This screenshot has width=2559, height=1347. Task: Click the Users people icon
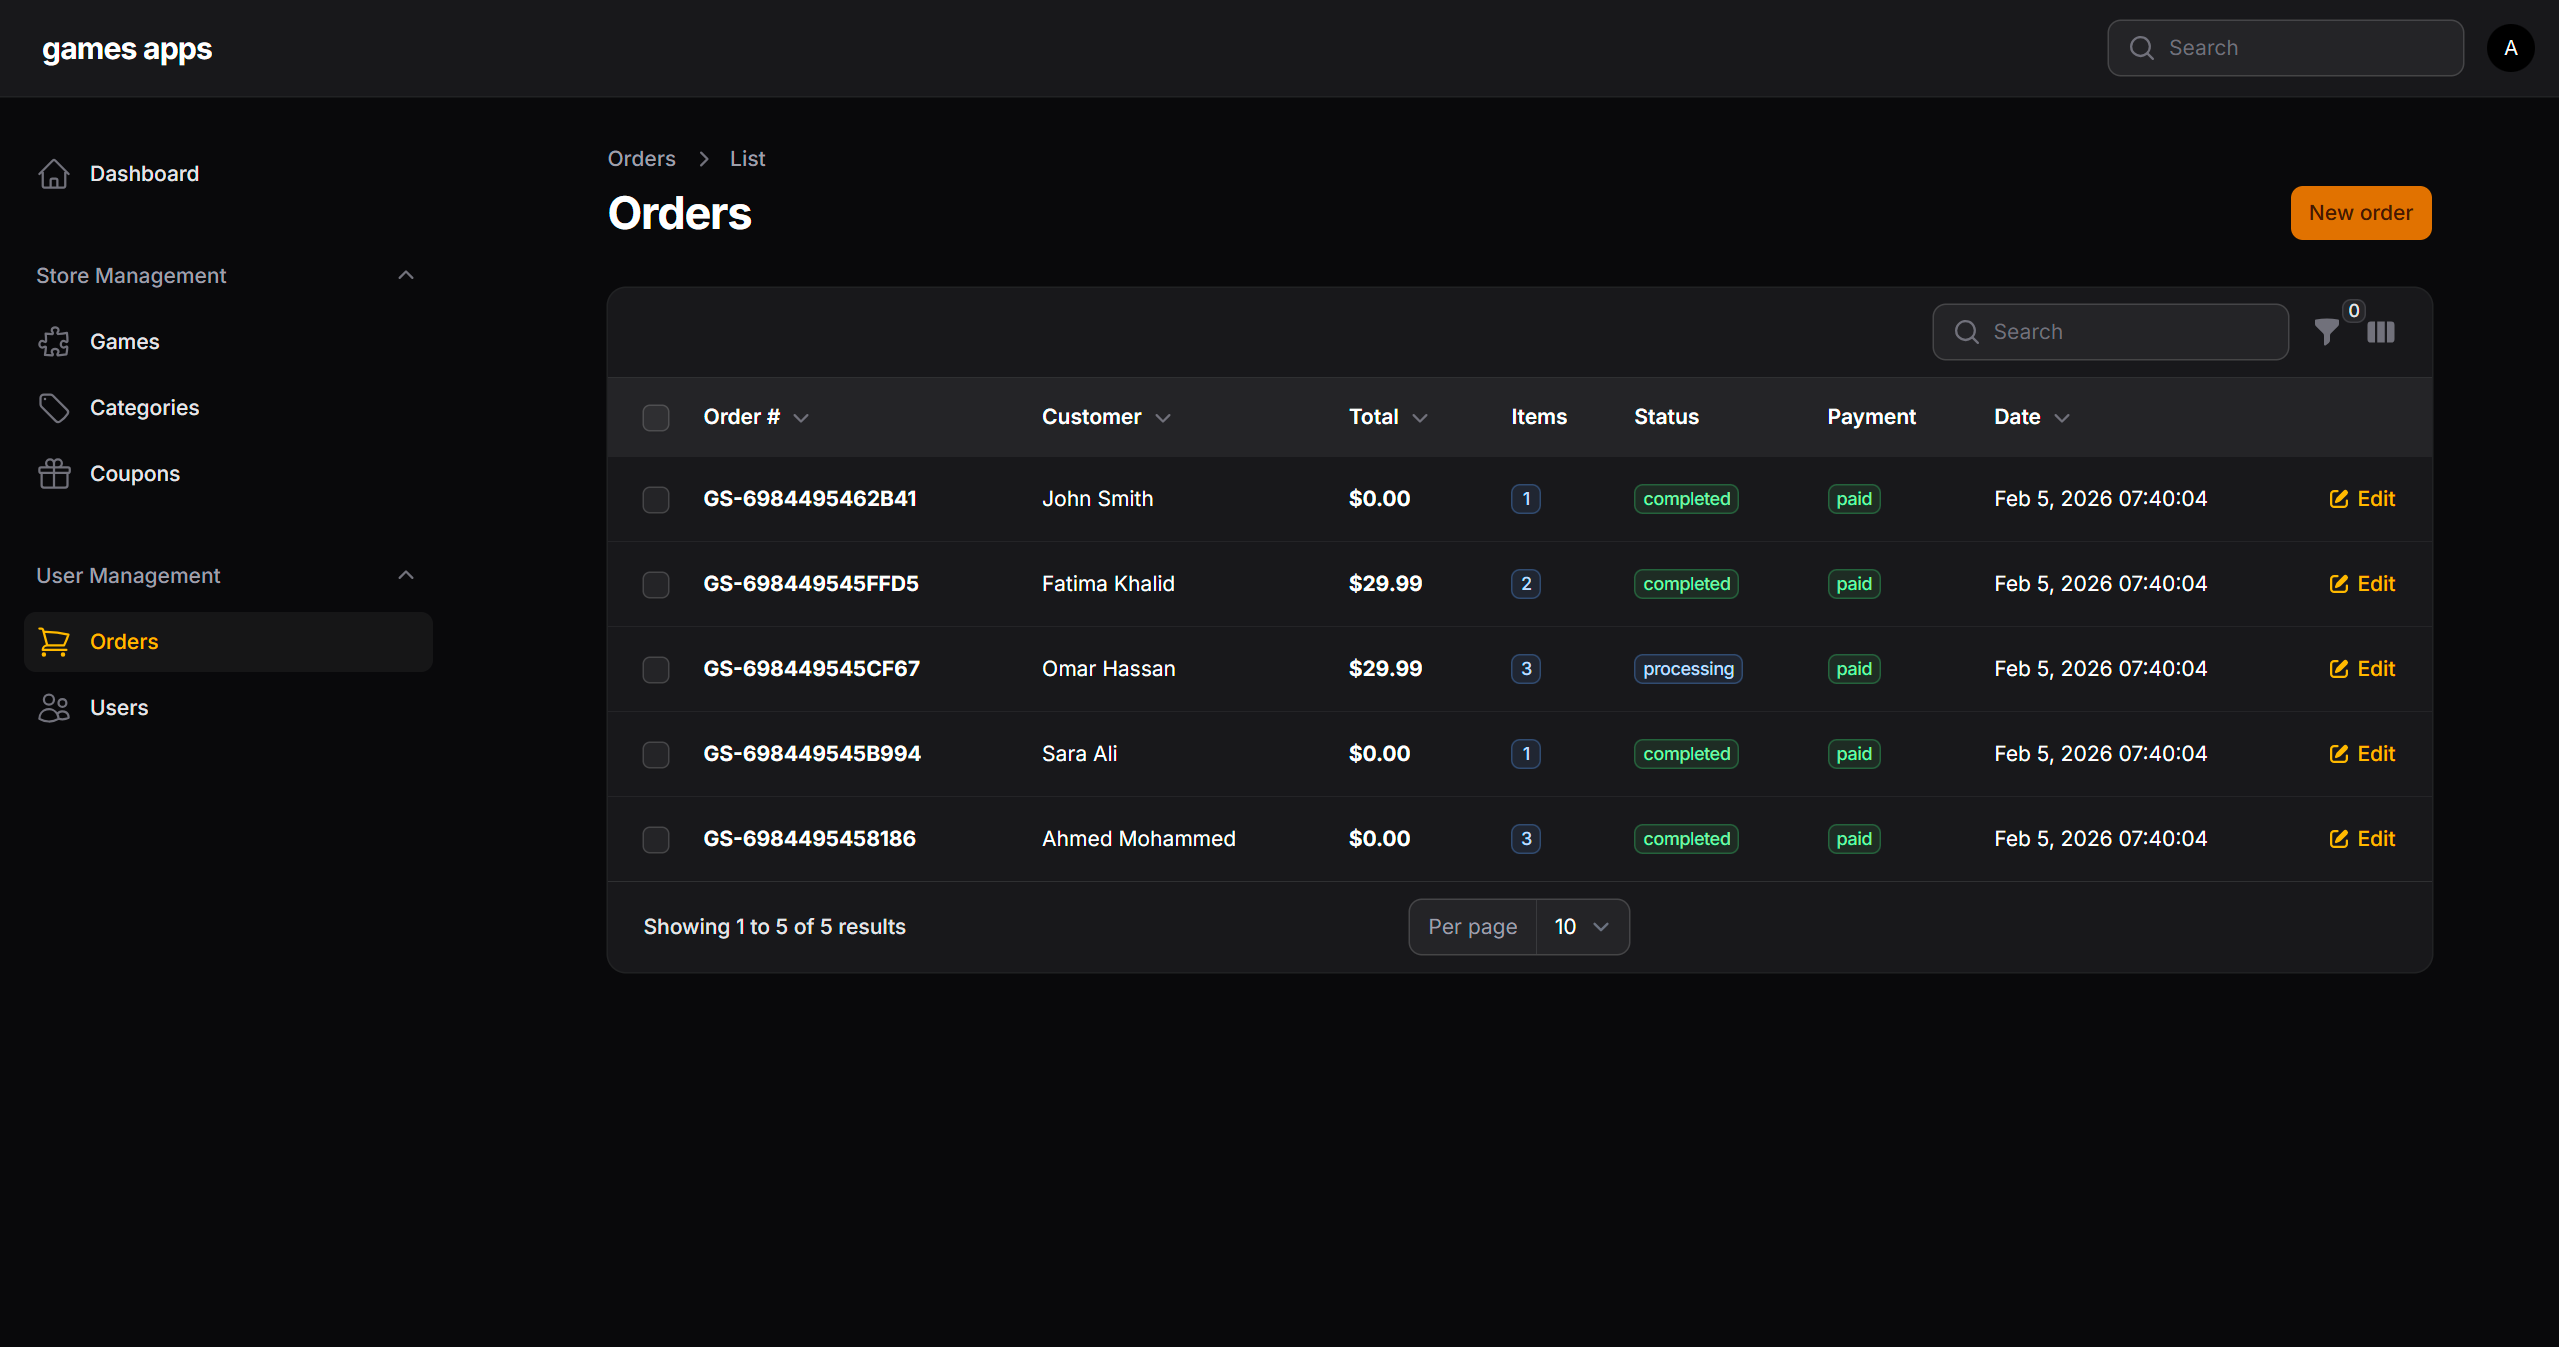point(54,708)
